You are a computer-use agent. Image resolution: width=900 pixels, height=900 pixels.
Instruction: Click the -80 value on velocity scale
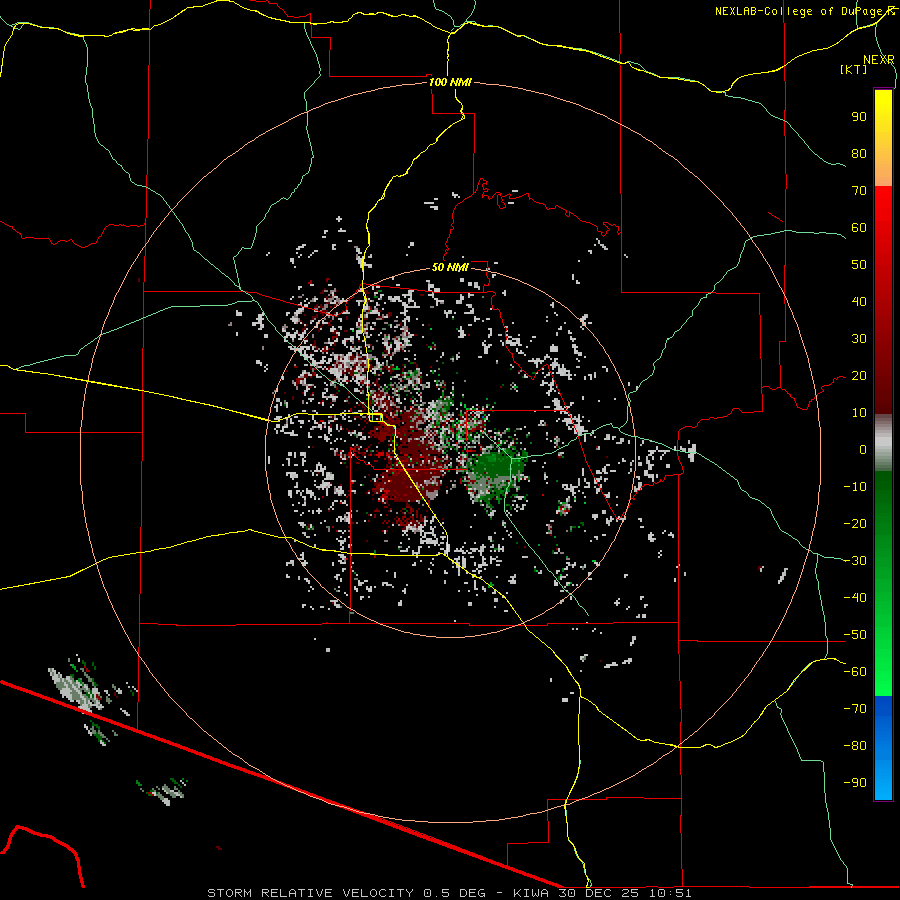click(855, 746)
